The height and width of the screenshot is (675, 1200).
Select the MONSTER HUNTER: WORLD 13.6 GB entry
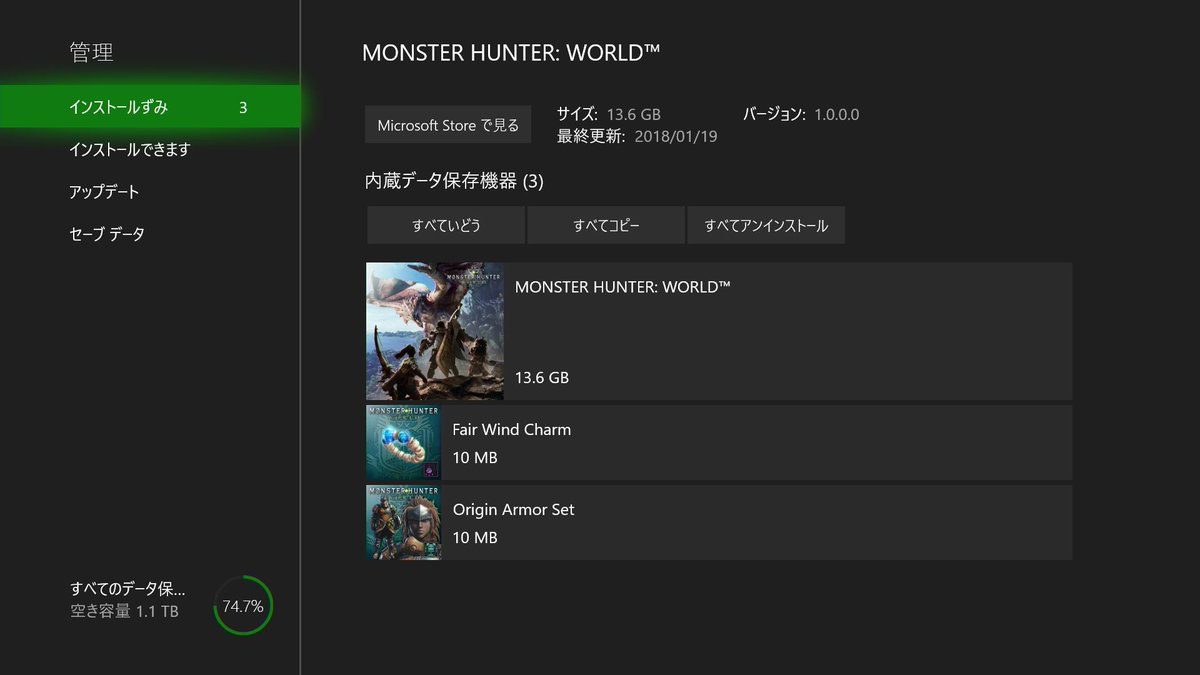[x=719, y=331]
